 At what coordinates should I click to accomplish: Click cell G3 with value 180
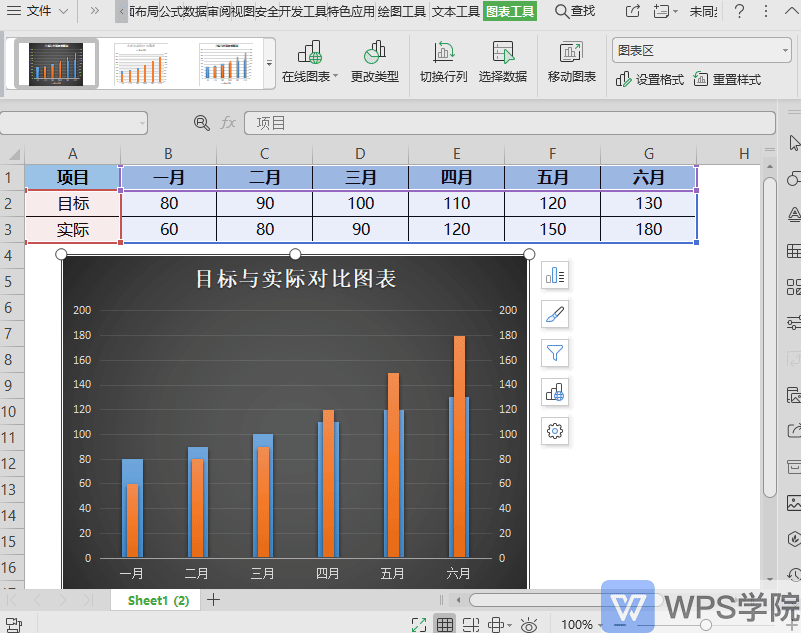tap(648, 229)
